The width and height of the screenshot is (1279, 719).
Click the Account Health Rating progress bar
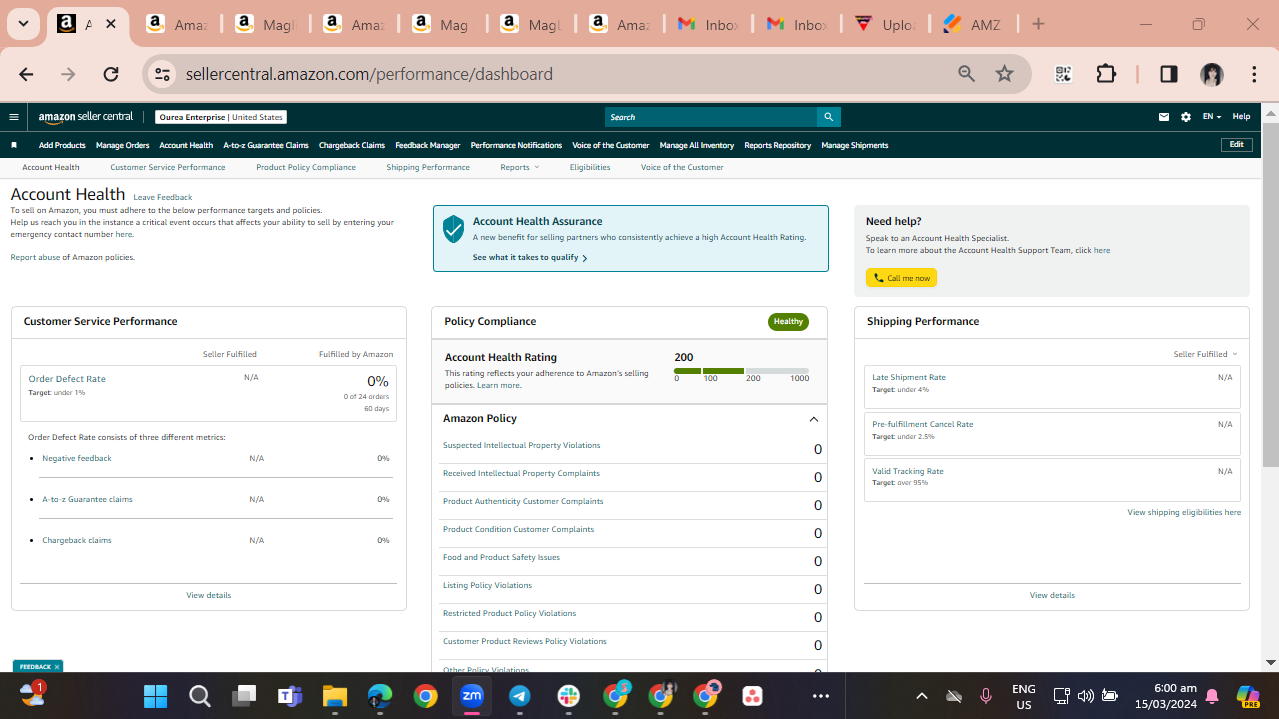coord(741,371)
